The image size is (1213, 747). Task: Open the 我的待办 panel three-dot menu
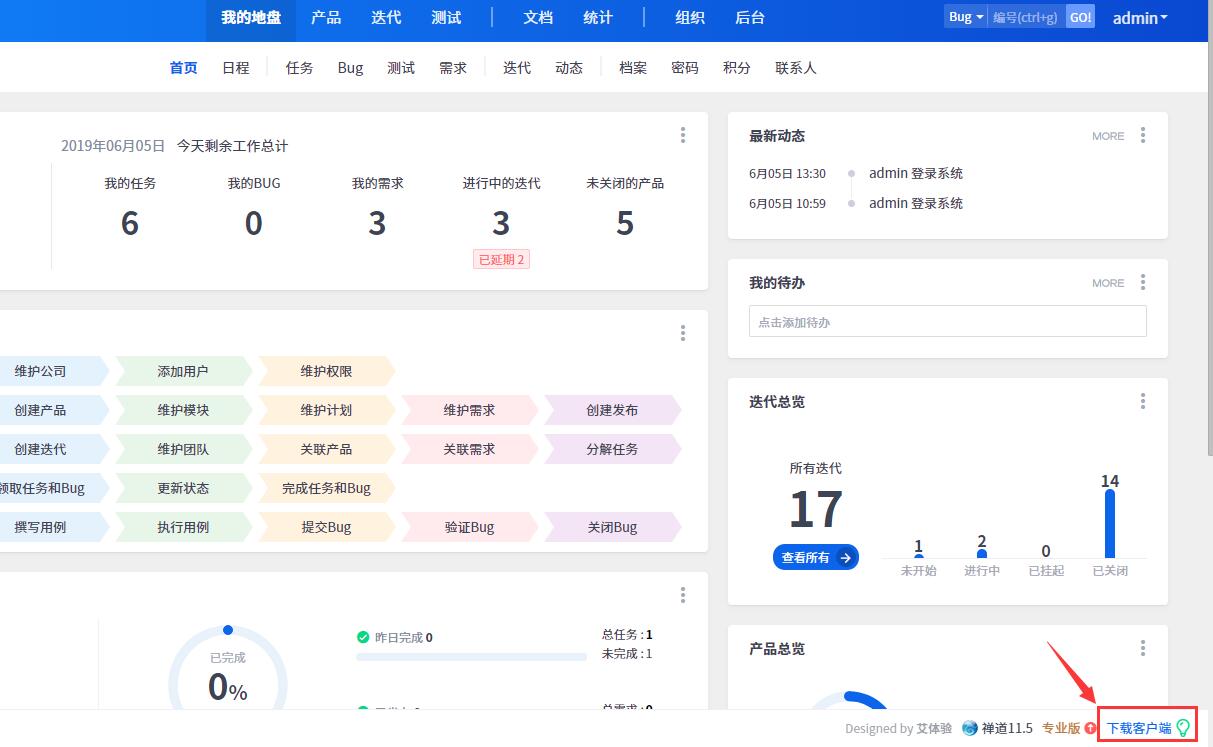(1143, 283)
